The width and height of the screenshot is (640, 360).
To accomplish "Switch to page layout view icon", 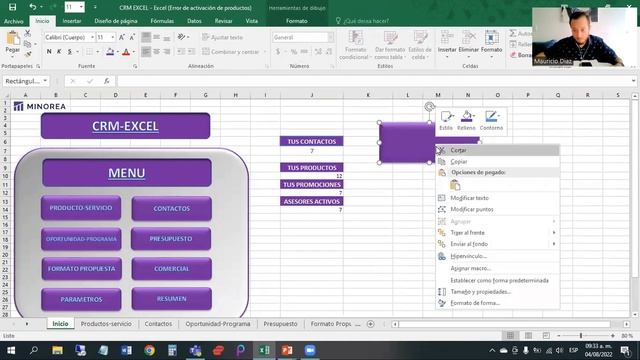I will pyautogui.click(x=528, y=336).
